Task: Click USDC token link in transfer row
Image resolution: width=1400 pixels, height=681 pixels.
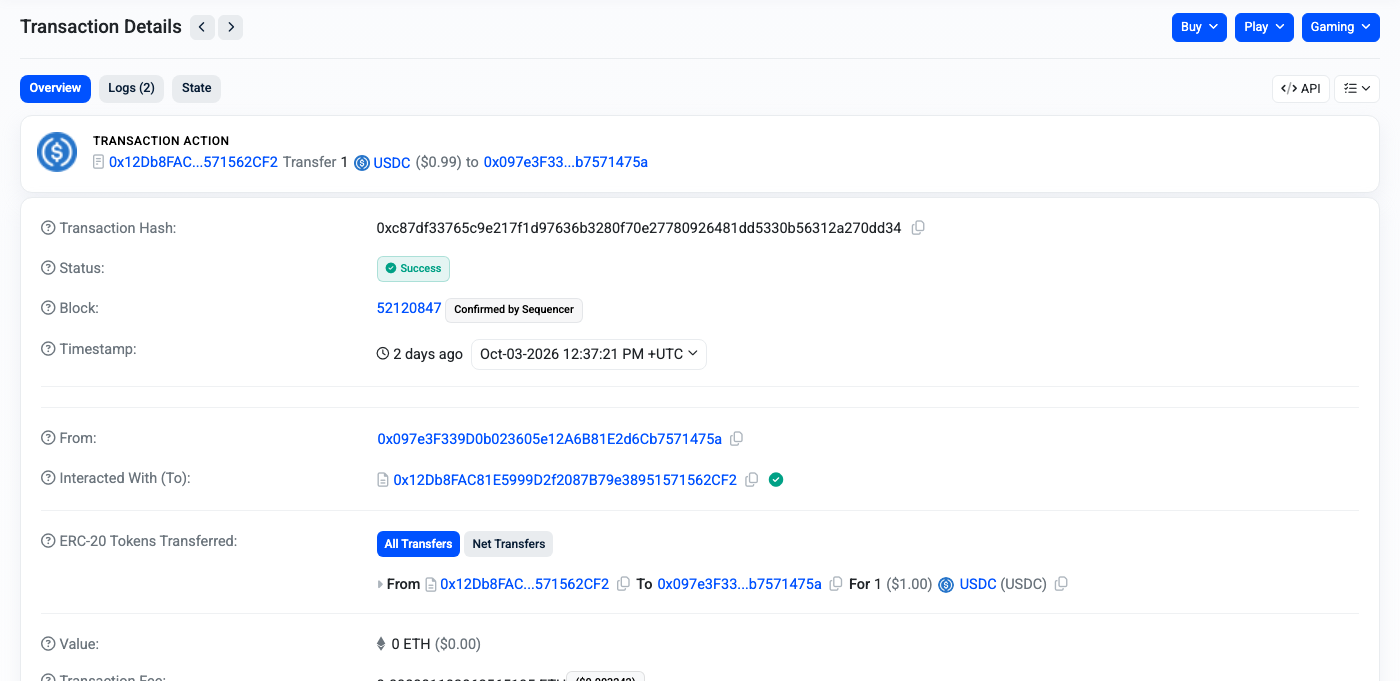Action: pos(978,584)
